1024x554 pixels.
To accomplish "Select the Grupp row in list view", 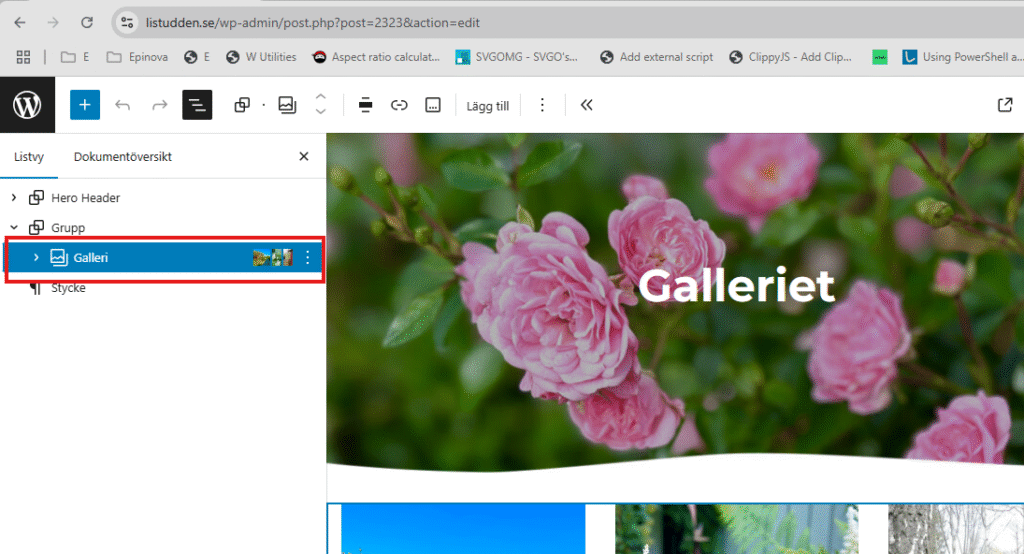I will click(163, 227).
